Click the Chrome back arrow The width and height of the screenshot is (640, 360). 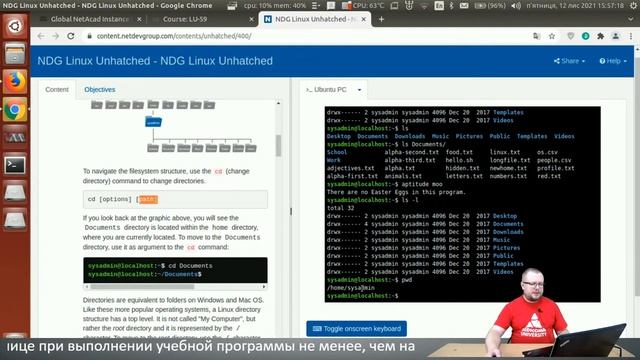point(40,36)
